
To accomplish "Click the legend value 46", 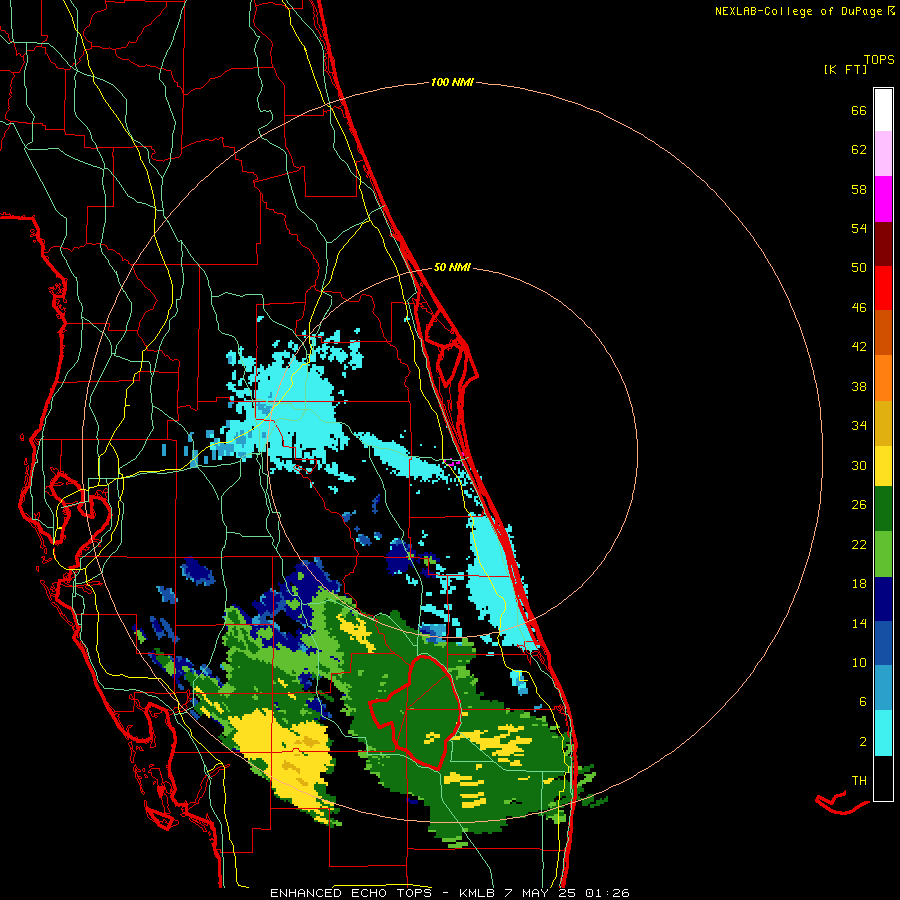I will pos(859,308).
